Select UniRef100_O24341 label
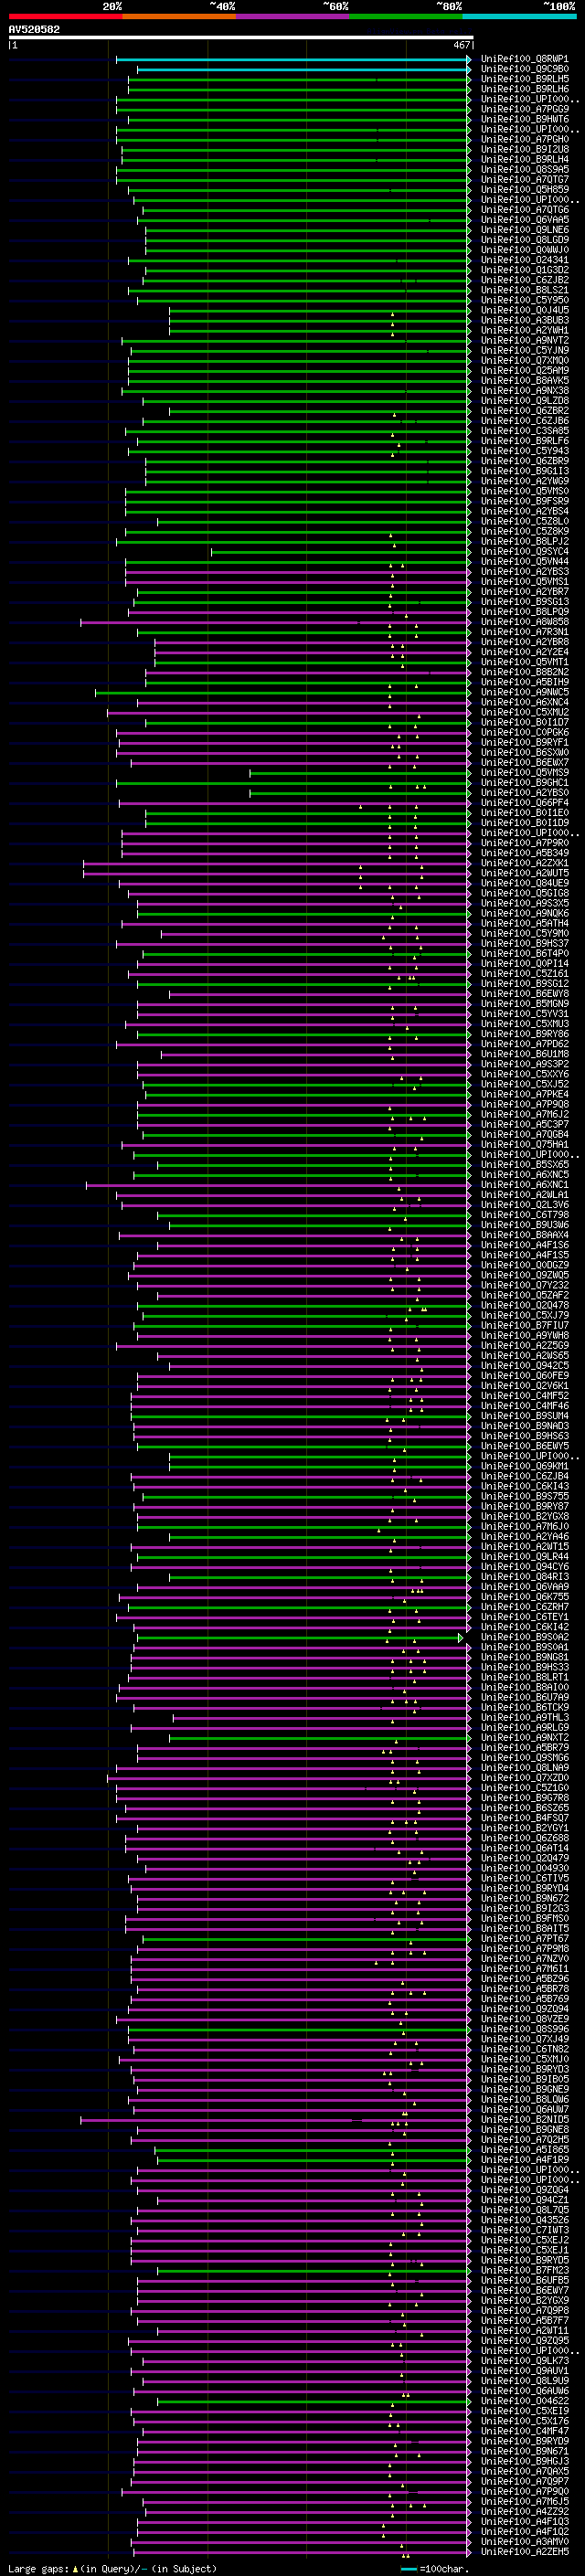The width and height of the screenshot is (585, 2576). [524, 260]
